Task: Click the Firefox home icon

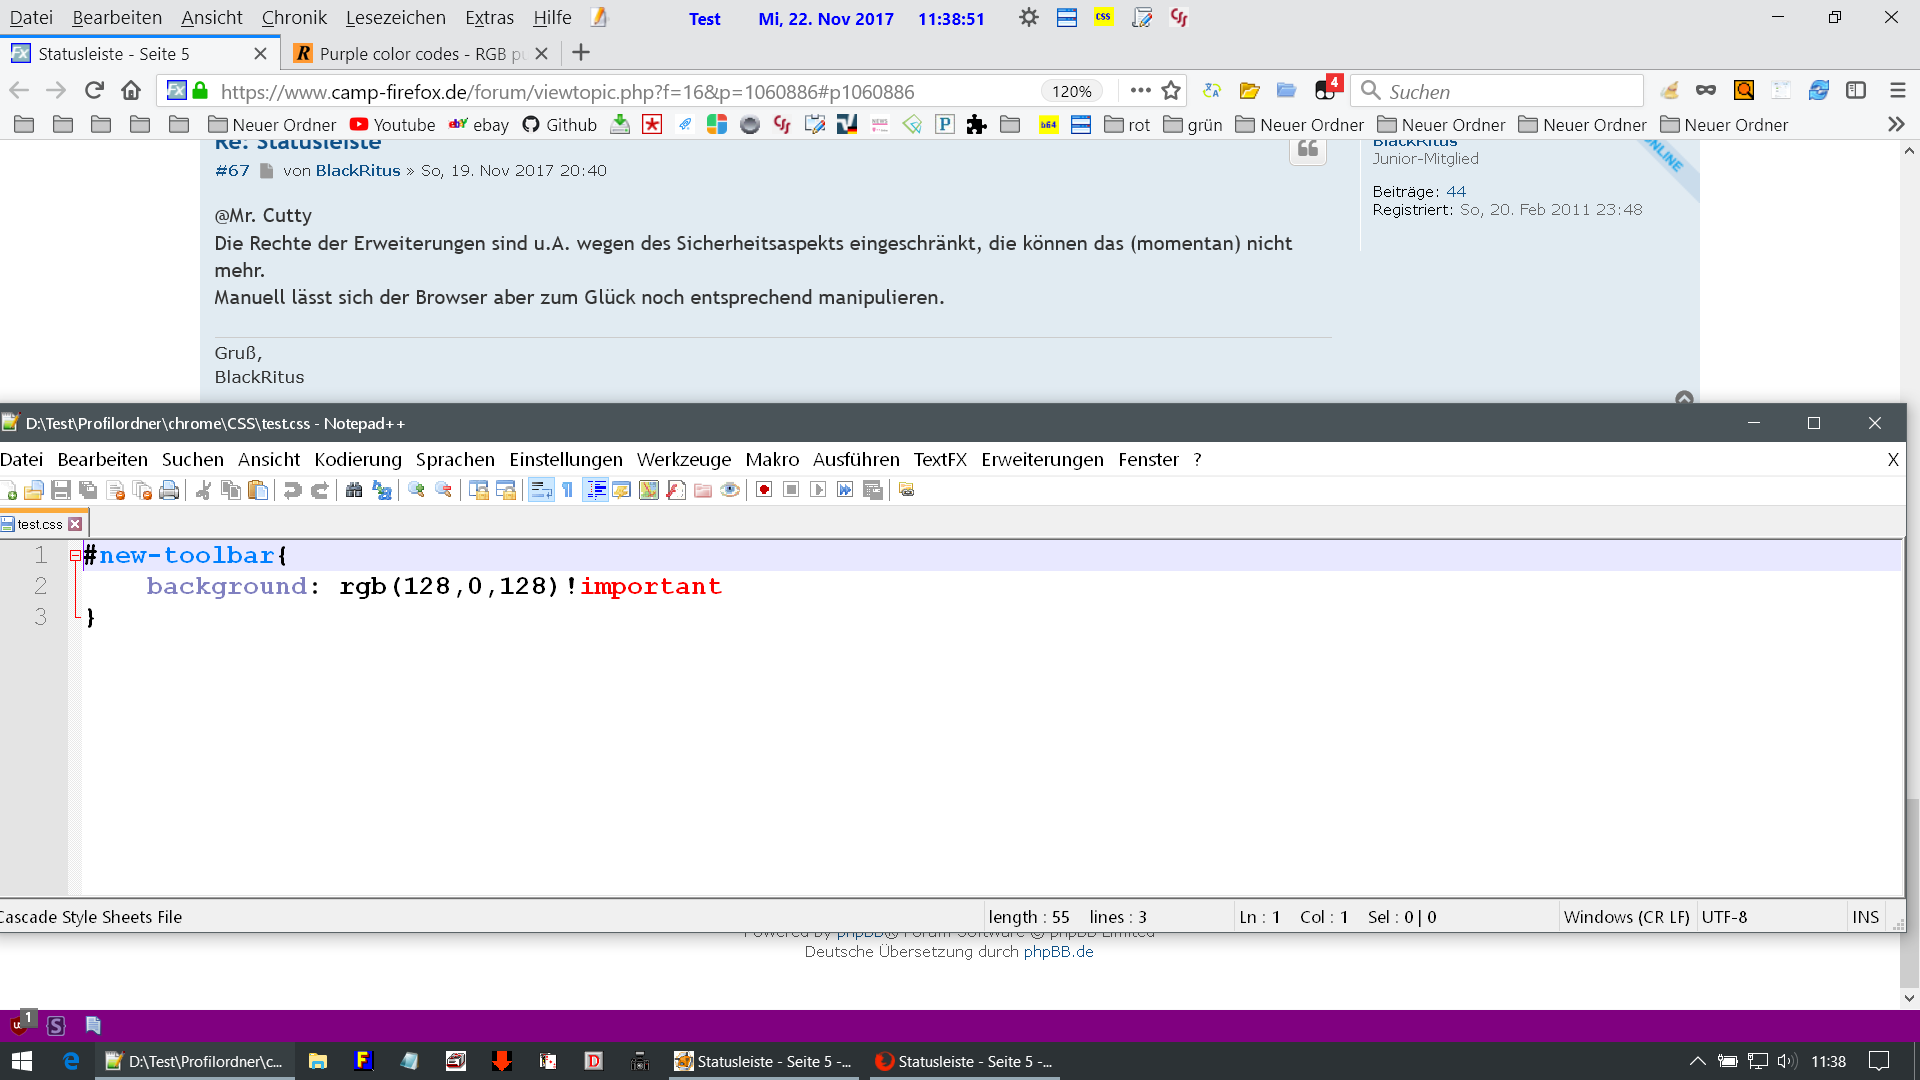Action: click(x=130, y=91)
